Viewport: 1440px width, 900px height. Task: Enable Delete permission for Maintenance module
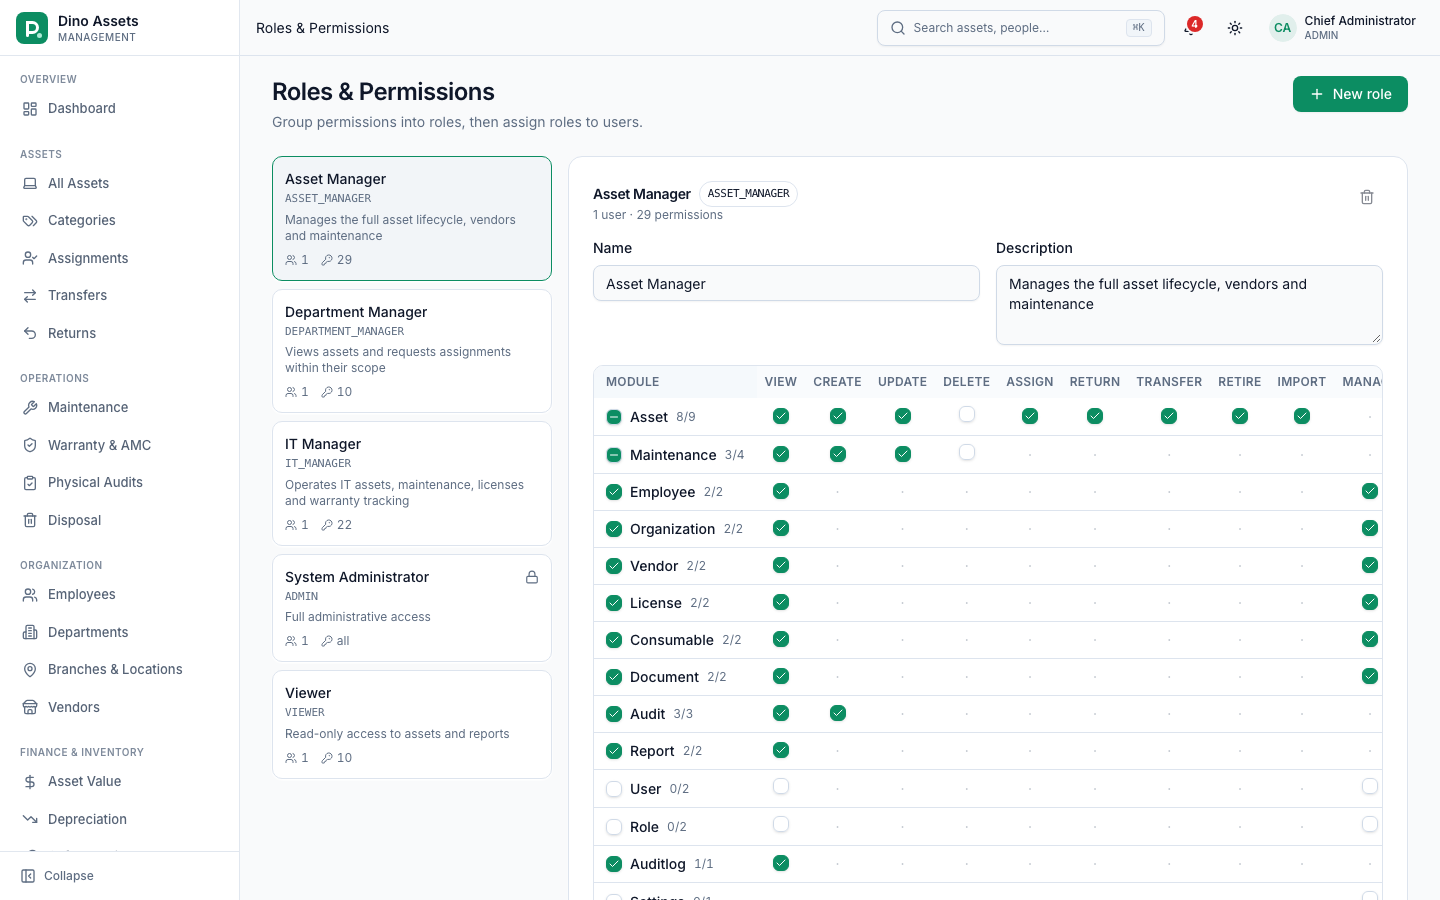[967, 452]
